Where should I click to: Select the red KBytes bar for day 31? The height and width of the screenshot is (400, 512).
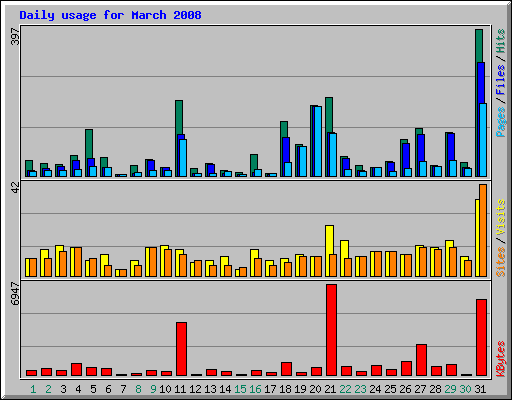(481, 338)
